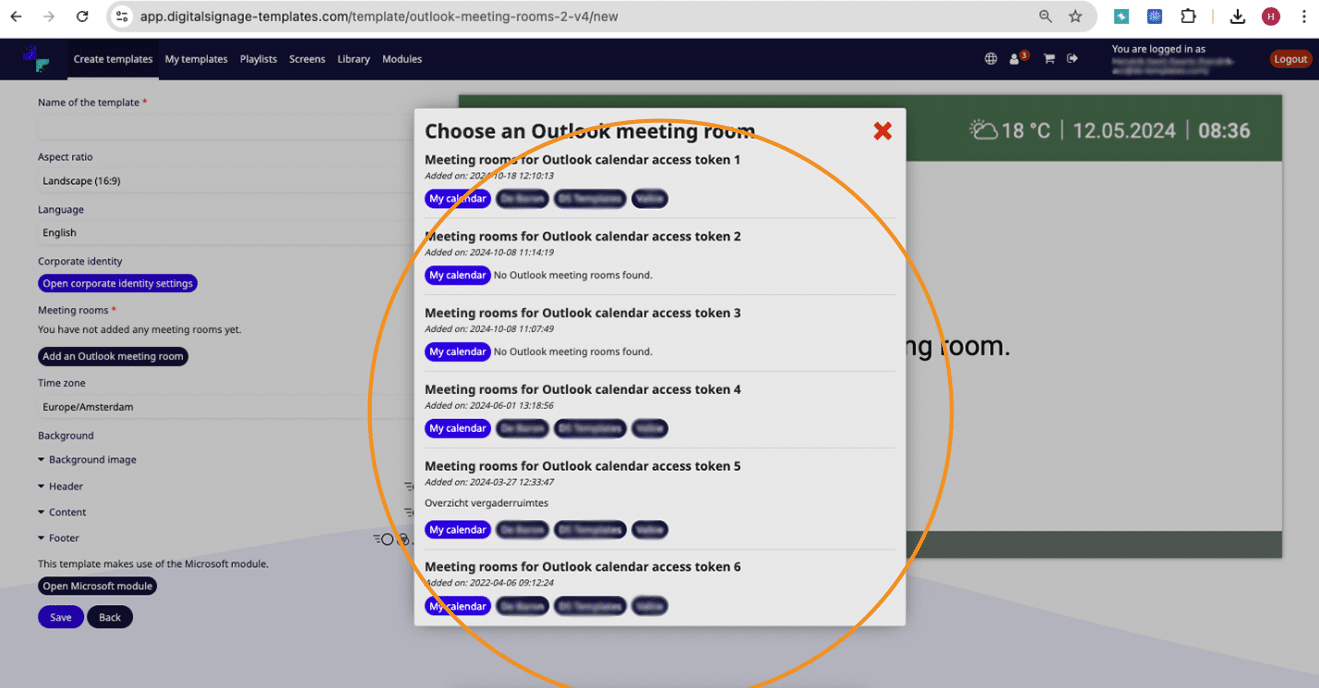This screenshot has width=1319, height=688.
Task: Expand the Content section
Action: click(x=62, y=512)
